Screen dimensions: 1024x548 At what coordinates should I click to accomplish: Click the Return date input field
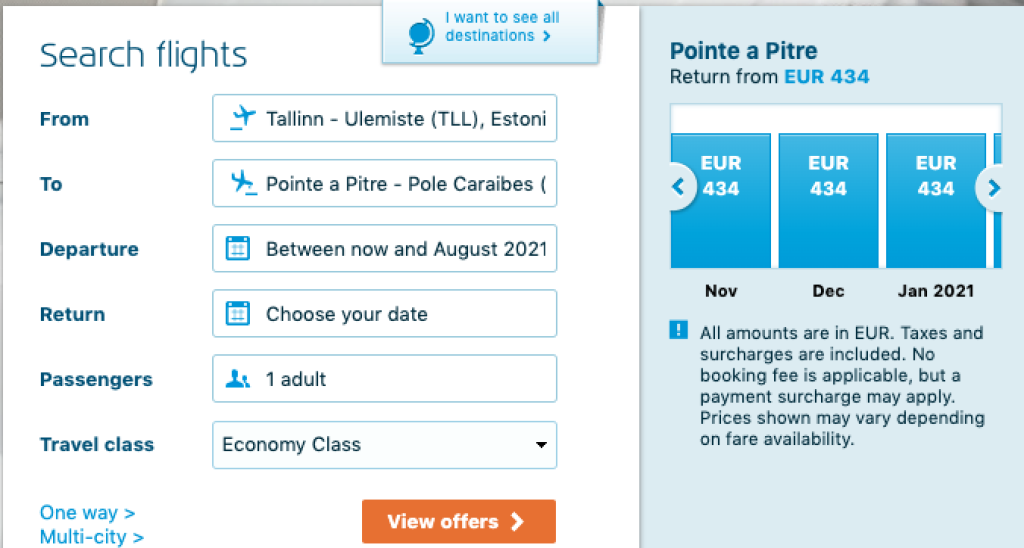(384, 314)
